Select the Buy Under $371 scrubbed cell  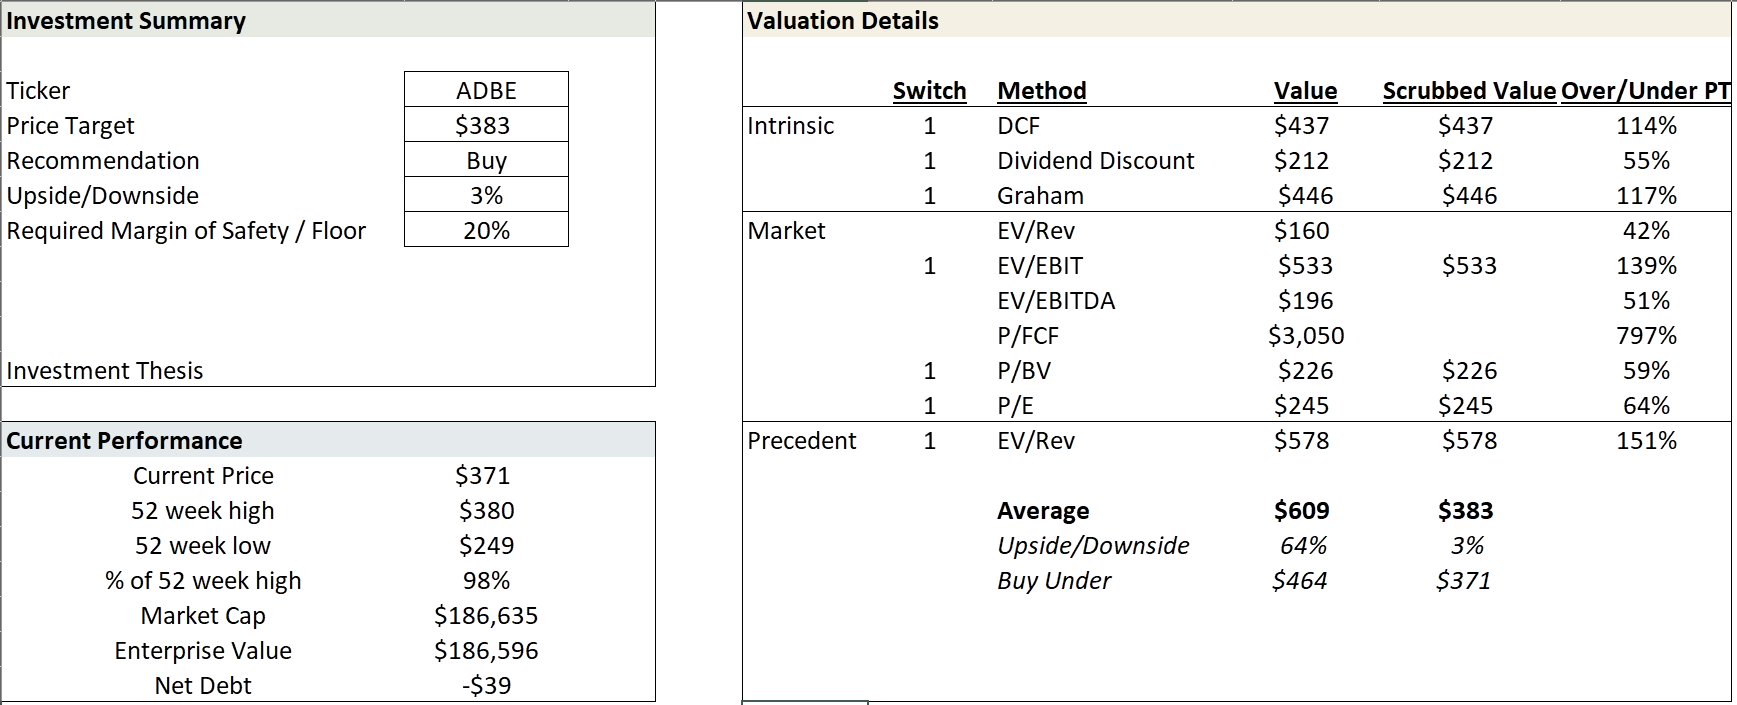click(1464, 580)
